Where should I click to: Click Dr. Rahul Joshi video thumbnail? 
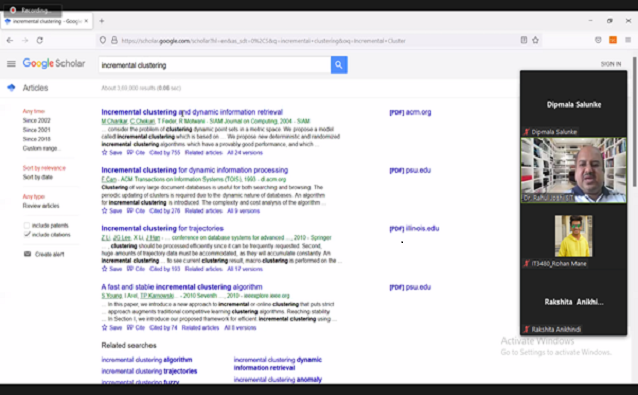click(573, 170)
